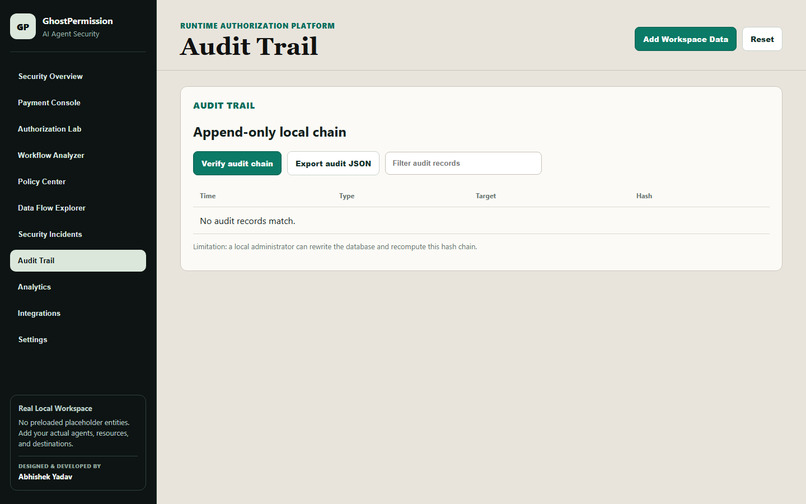Open Security Overview page

78,76
